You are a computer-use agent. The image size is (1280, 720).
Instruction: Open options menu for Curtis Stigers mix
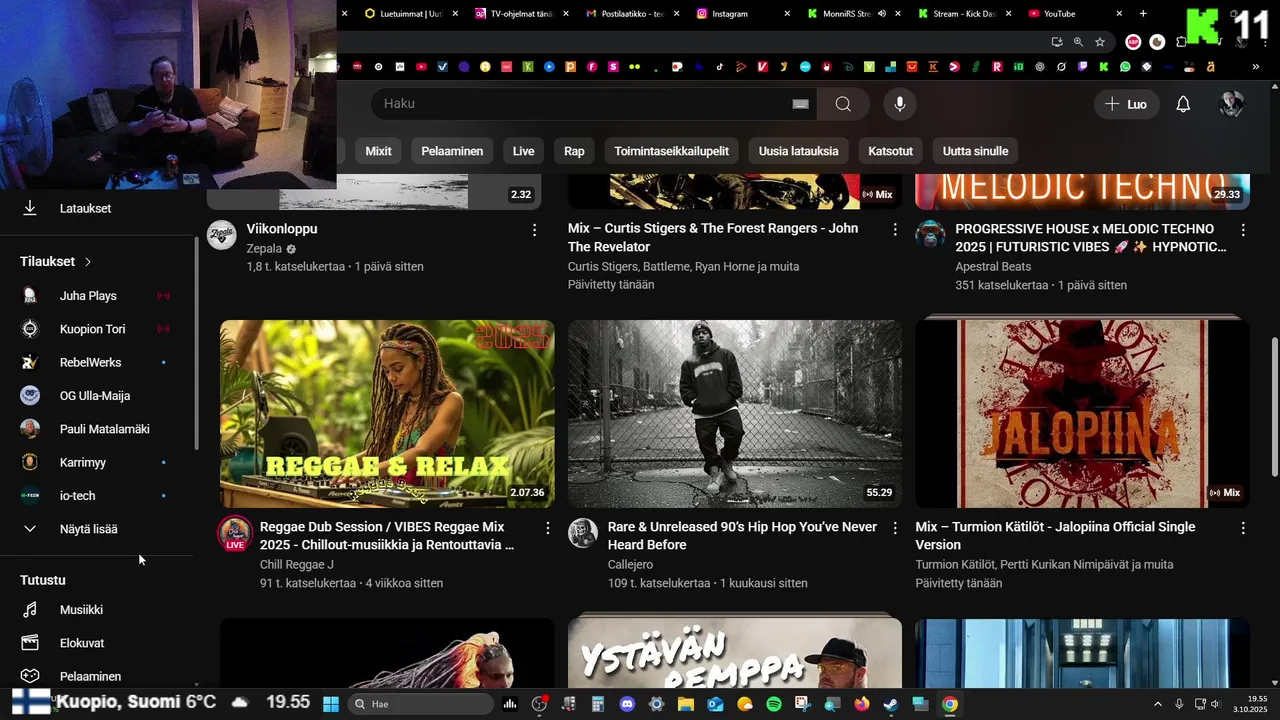(x=895, y=230)
